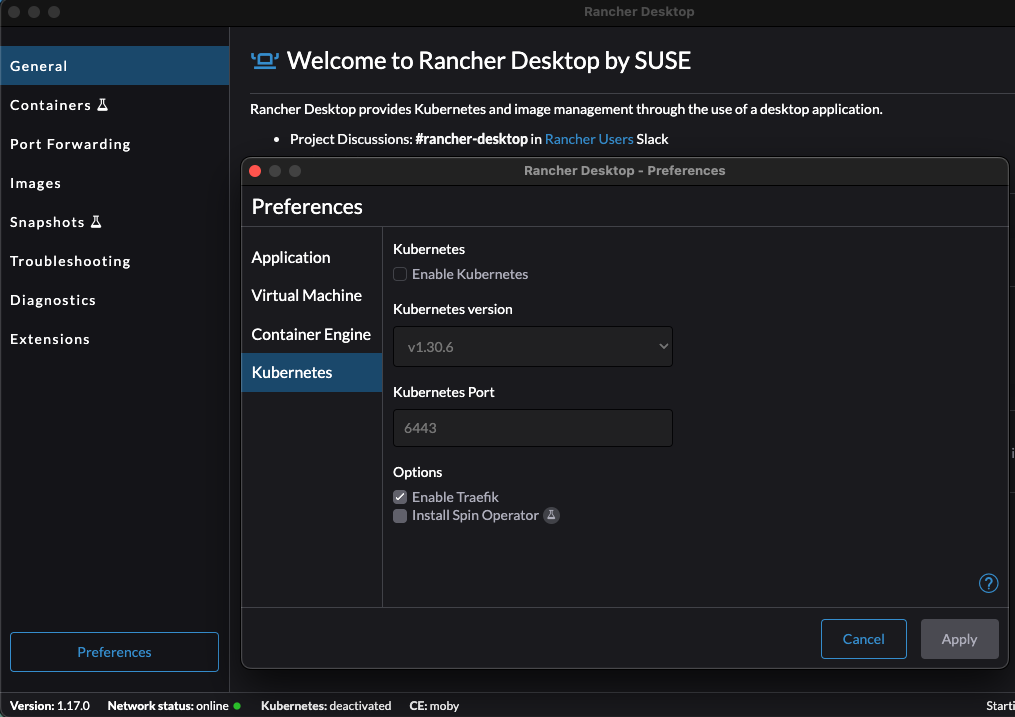Uncheck the Enable Traefik option
Screen dimensions: 1015x717
[400, 497]
